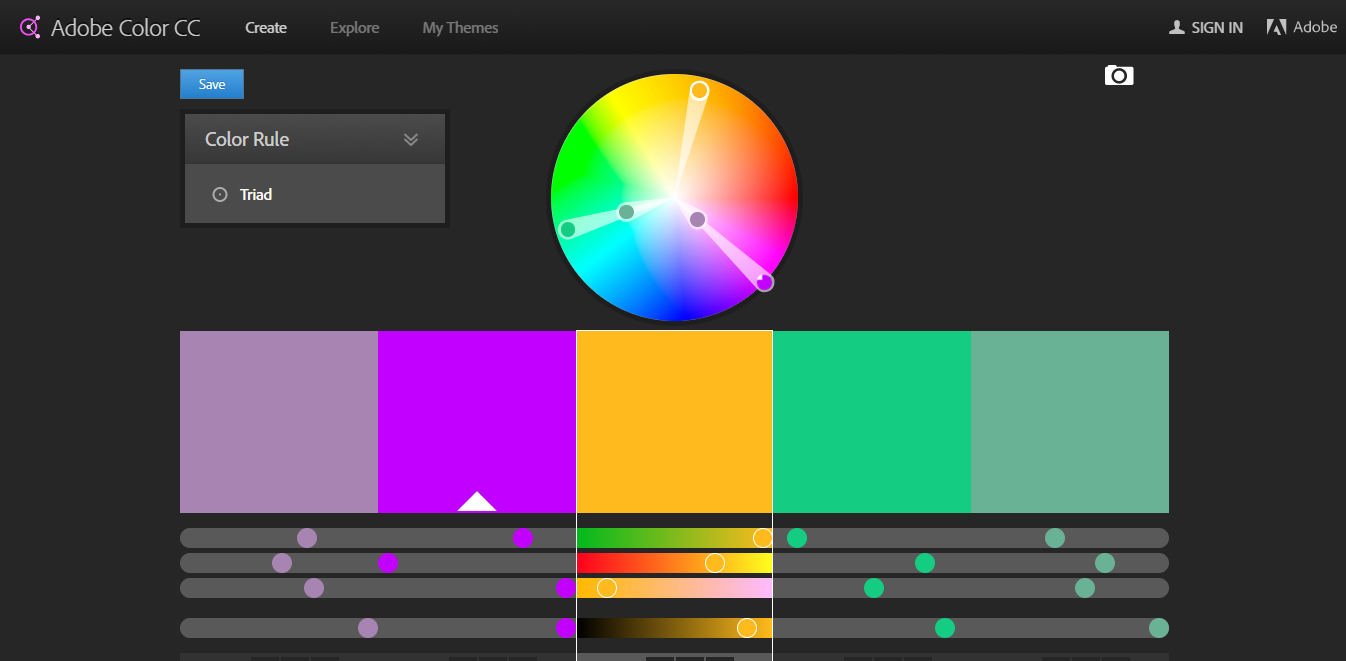Click the magenta handle at wheel edge
1346x661 pixels.
click(765, 282)
